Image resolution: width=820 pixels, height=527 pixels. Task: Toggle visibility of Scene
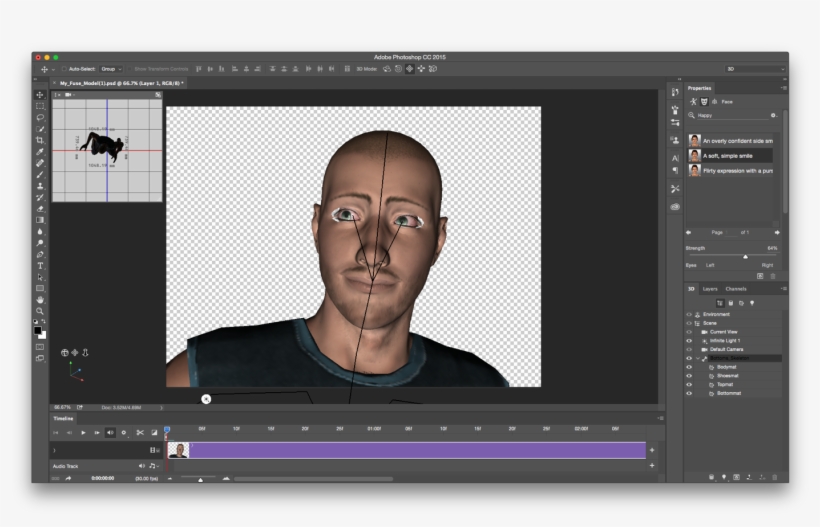pyautogui.click(x=689, y=323)
